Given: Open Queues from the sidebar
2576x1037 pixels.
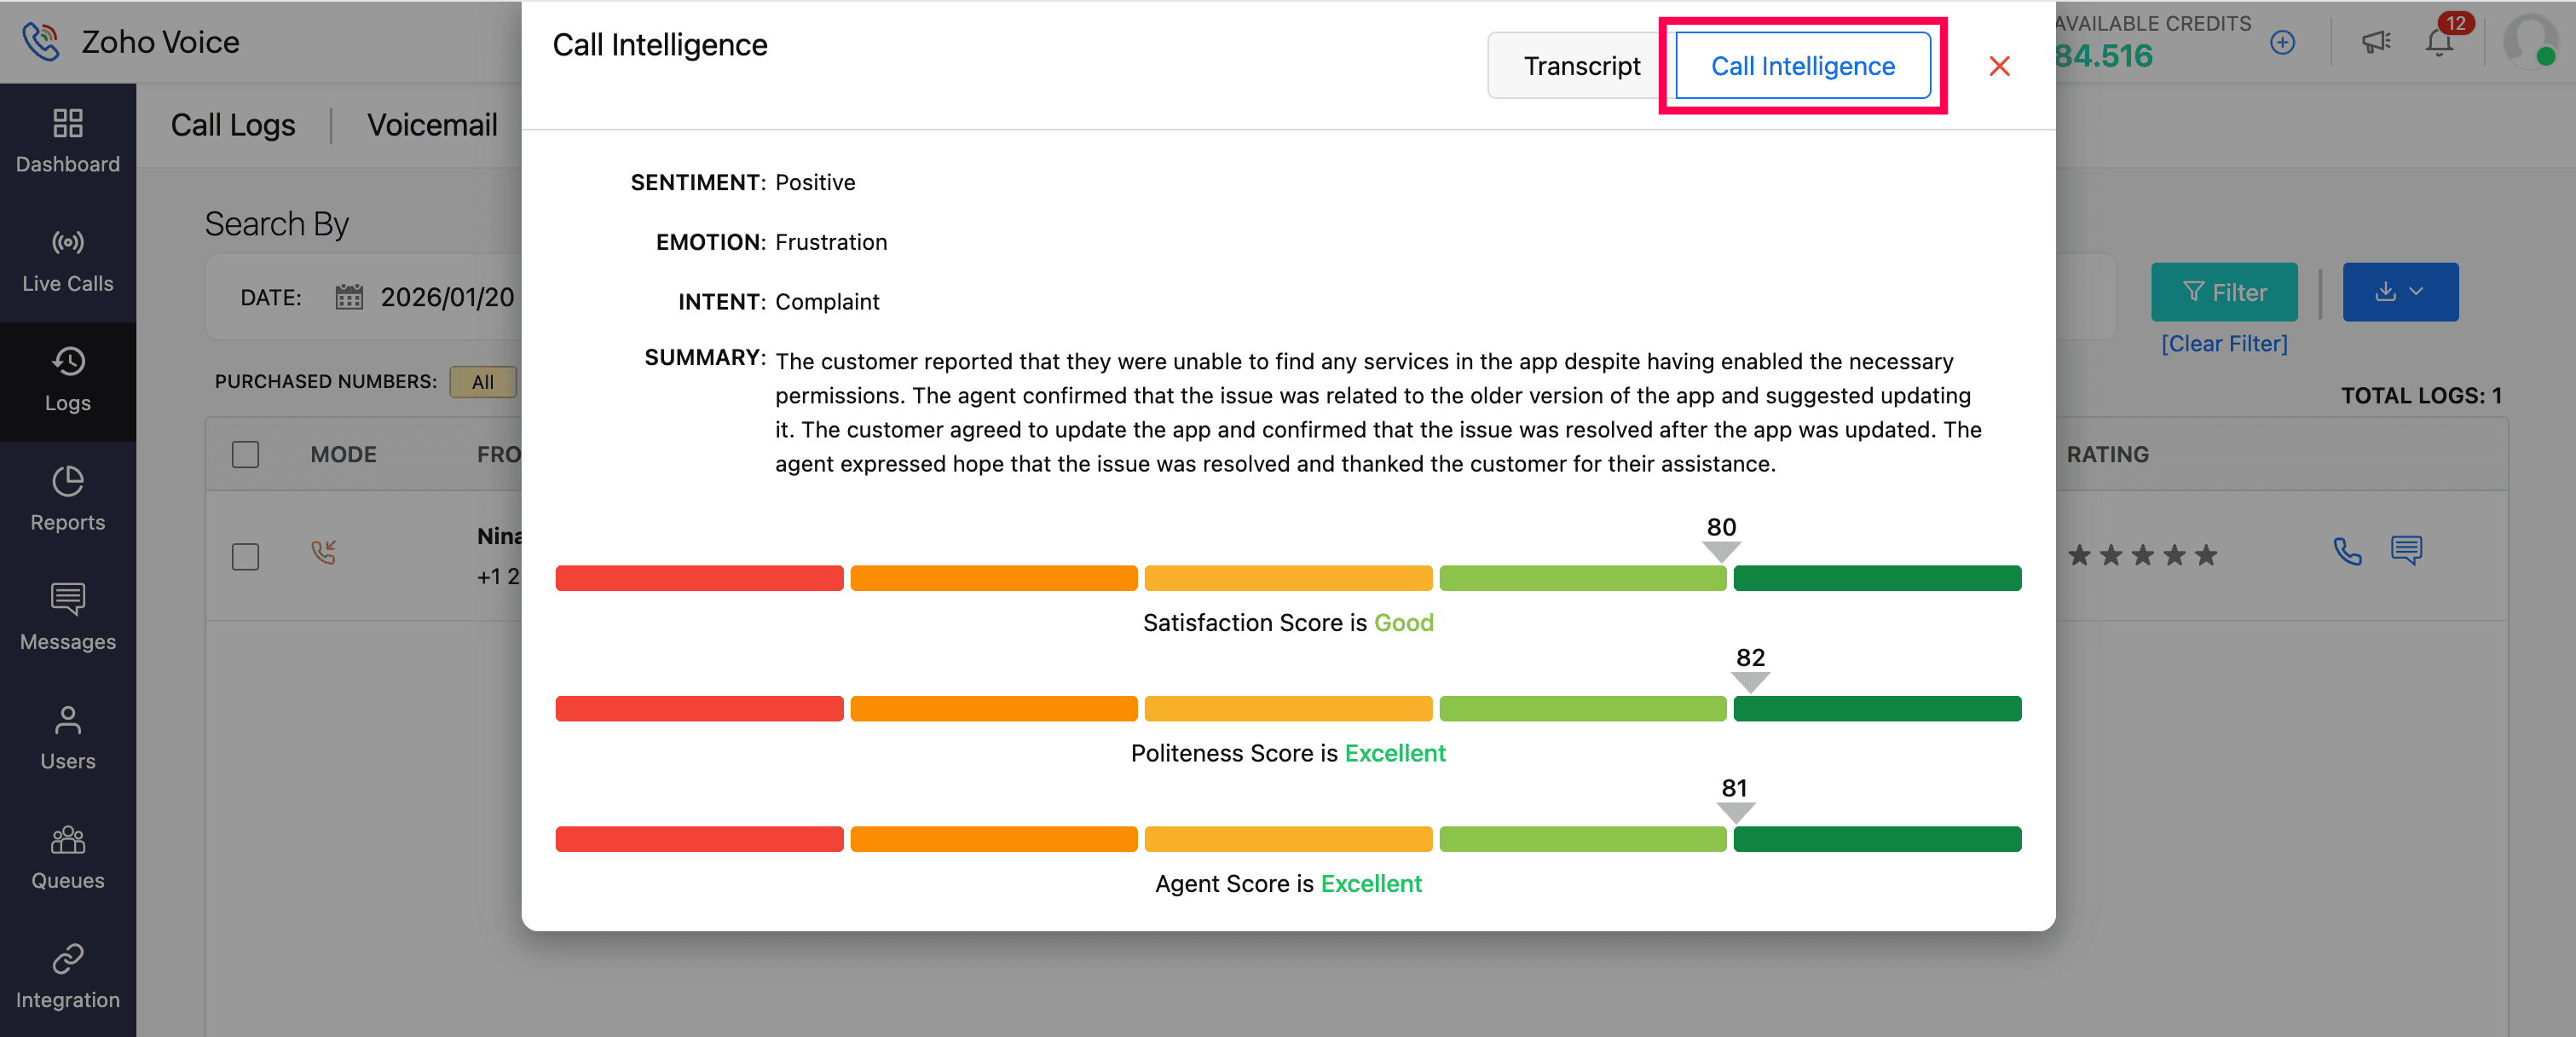Looking at the screenshot, I should click(x=67, y=857).
